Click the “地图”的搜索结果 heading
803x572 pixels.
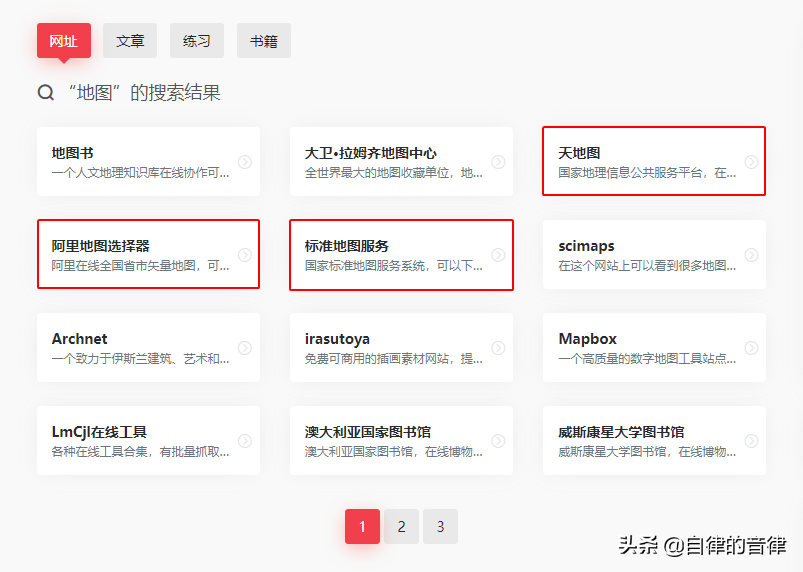144,93
